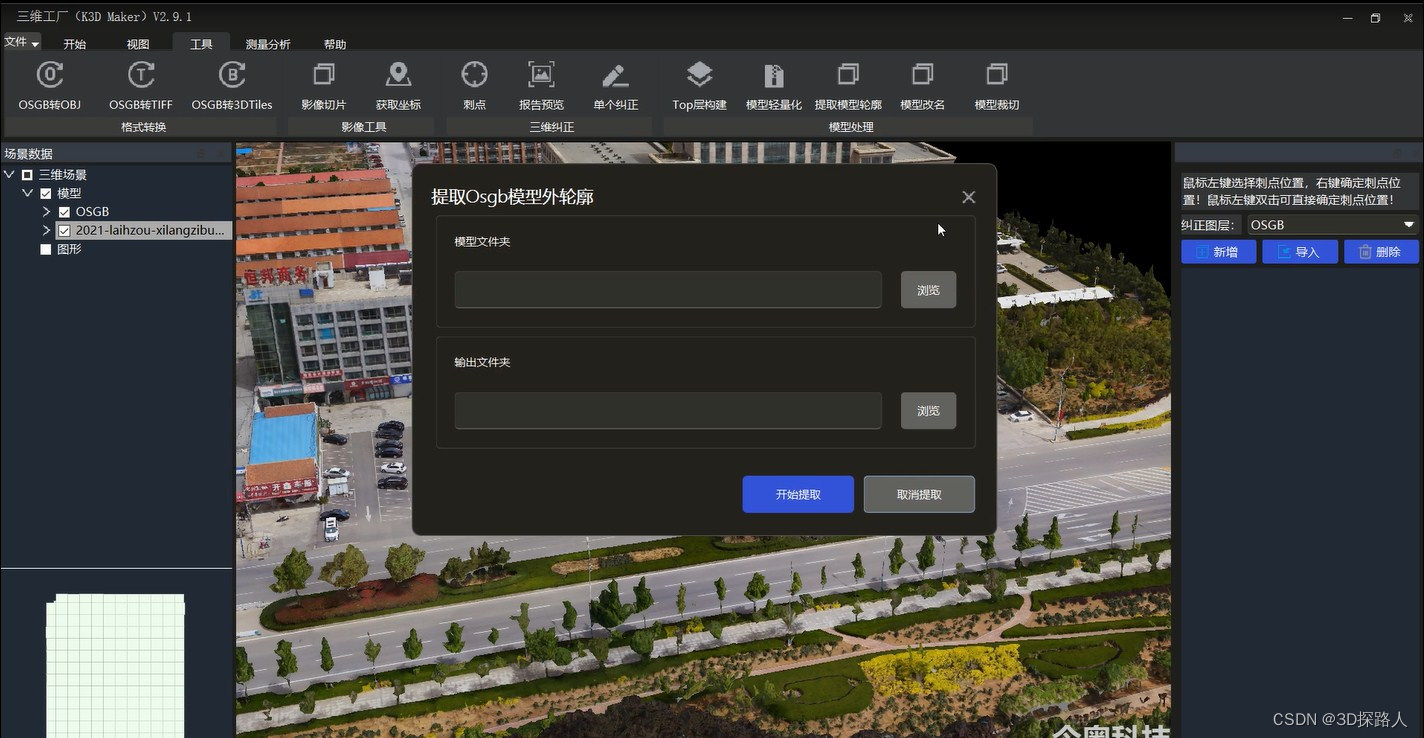
Task: Collapse the 三维场景 tree node
Action: coord(10,175)
